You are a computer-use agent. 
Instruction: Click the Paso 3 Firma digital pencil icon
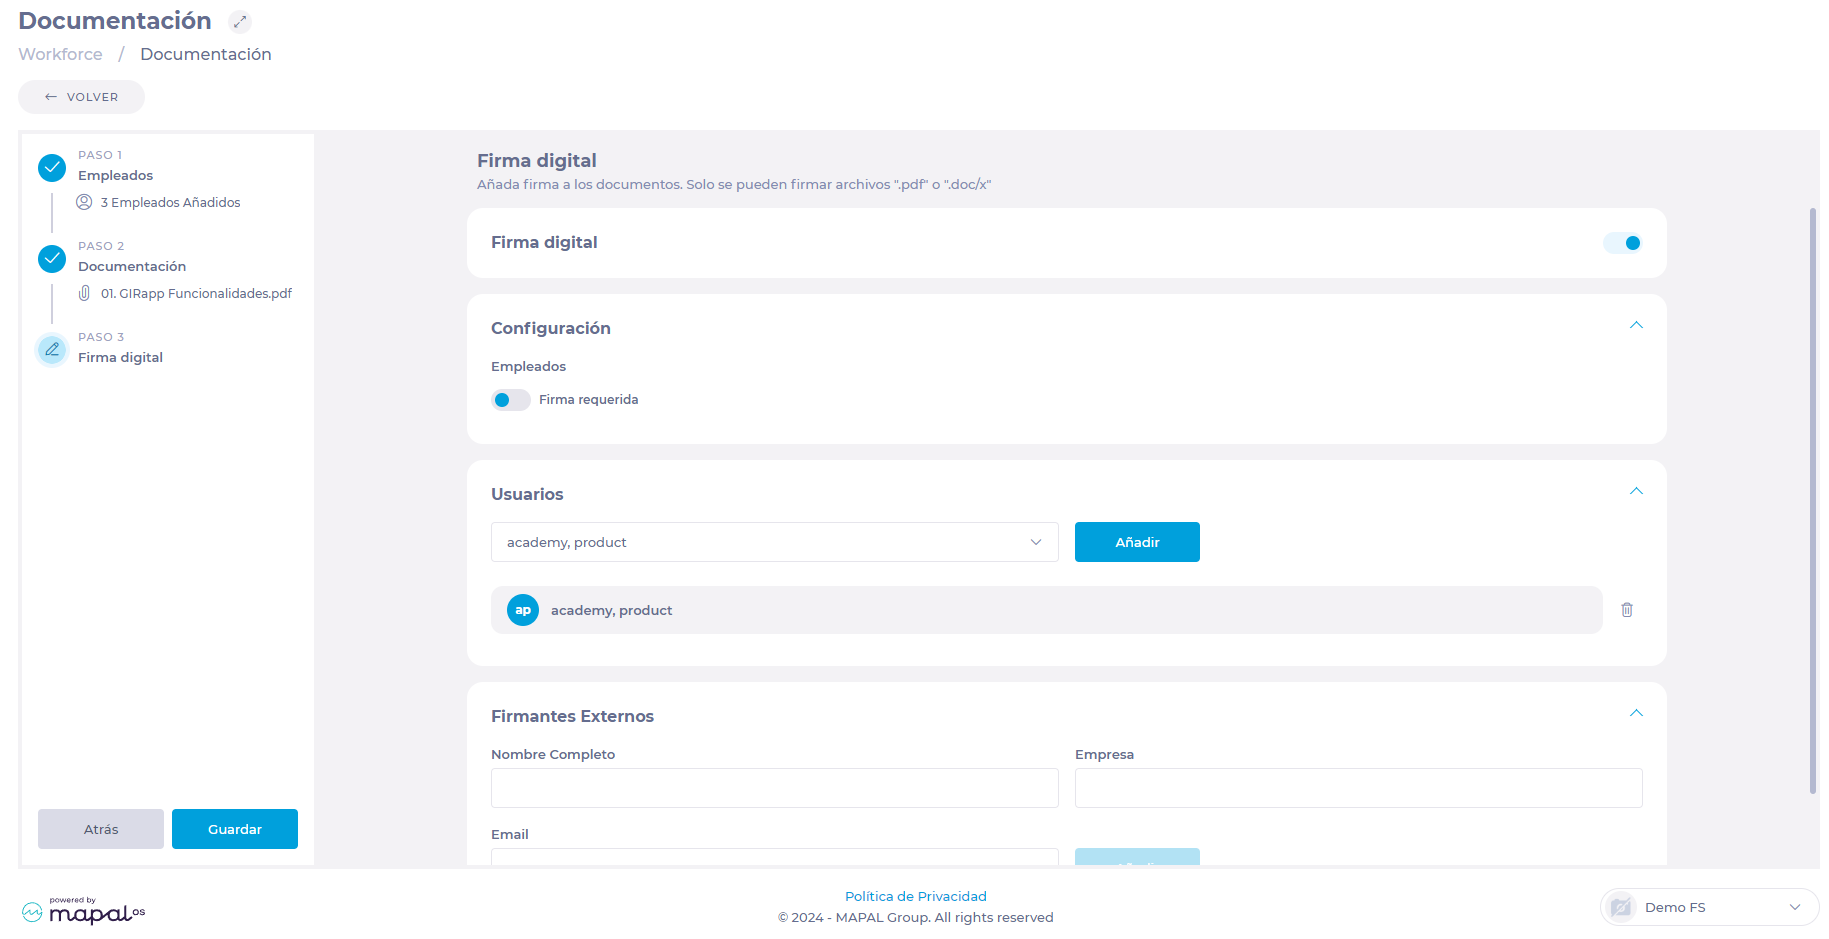pos(52,350)
